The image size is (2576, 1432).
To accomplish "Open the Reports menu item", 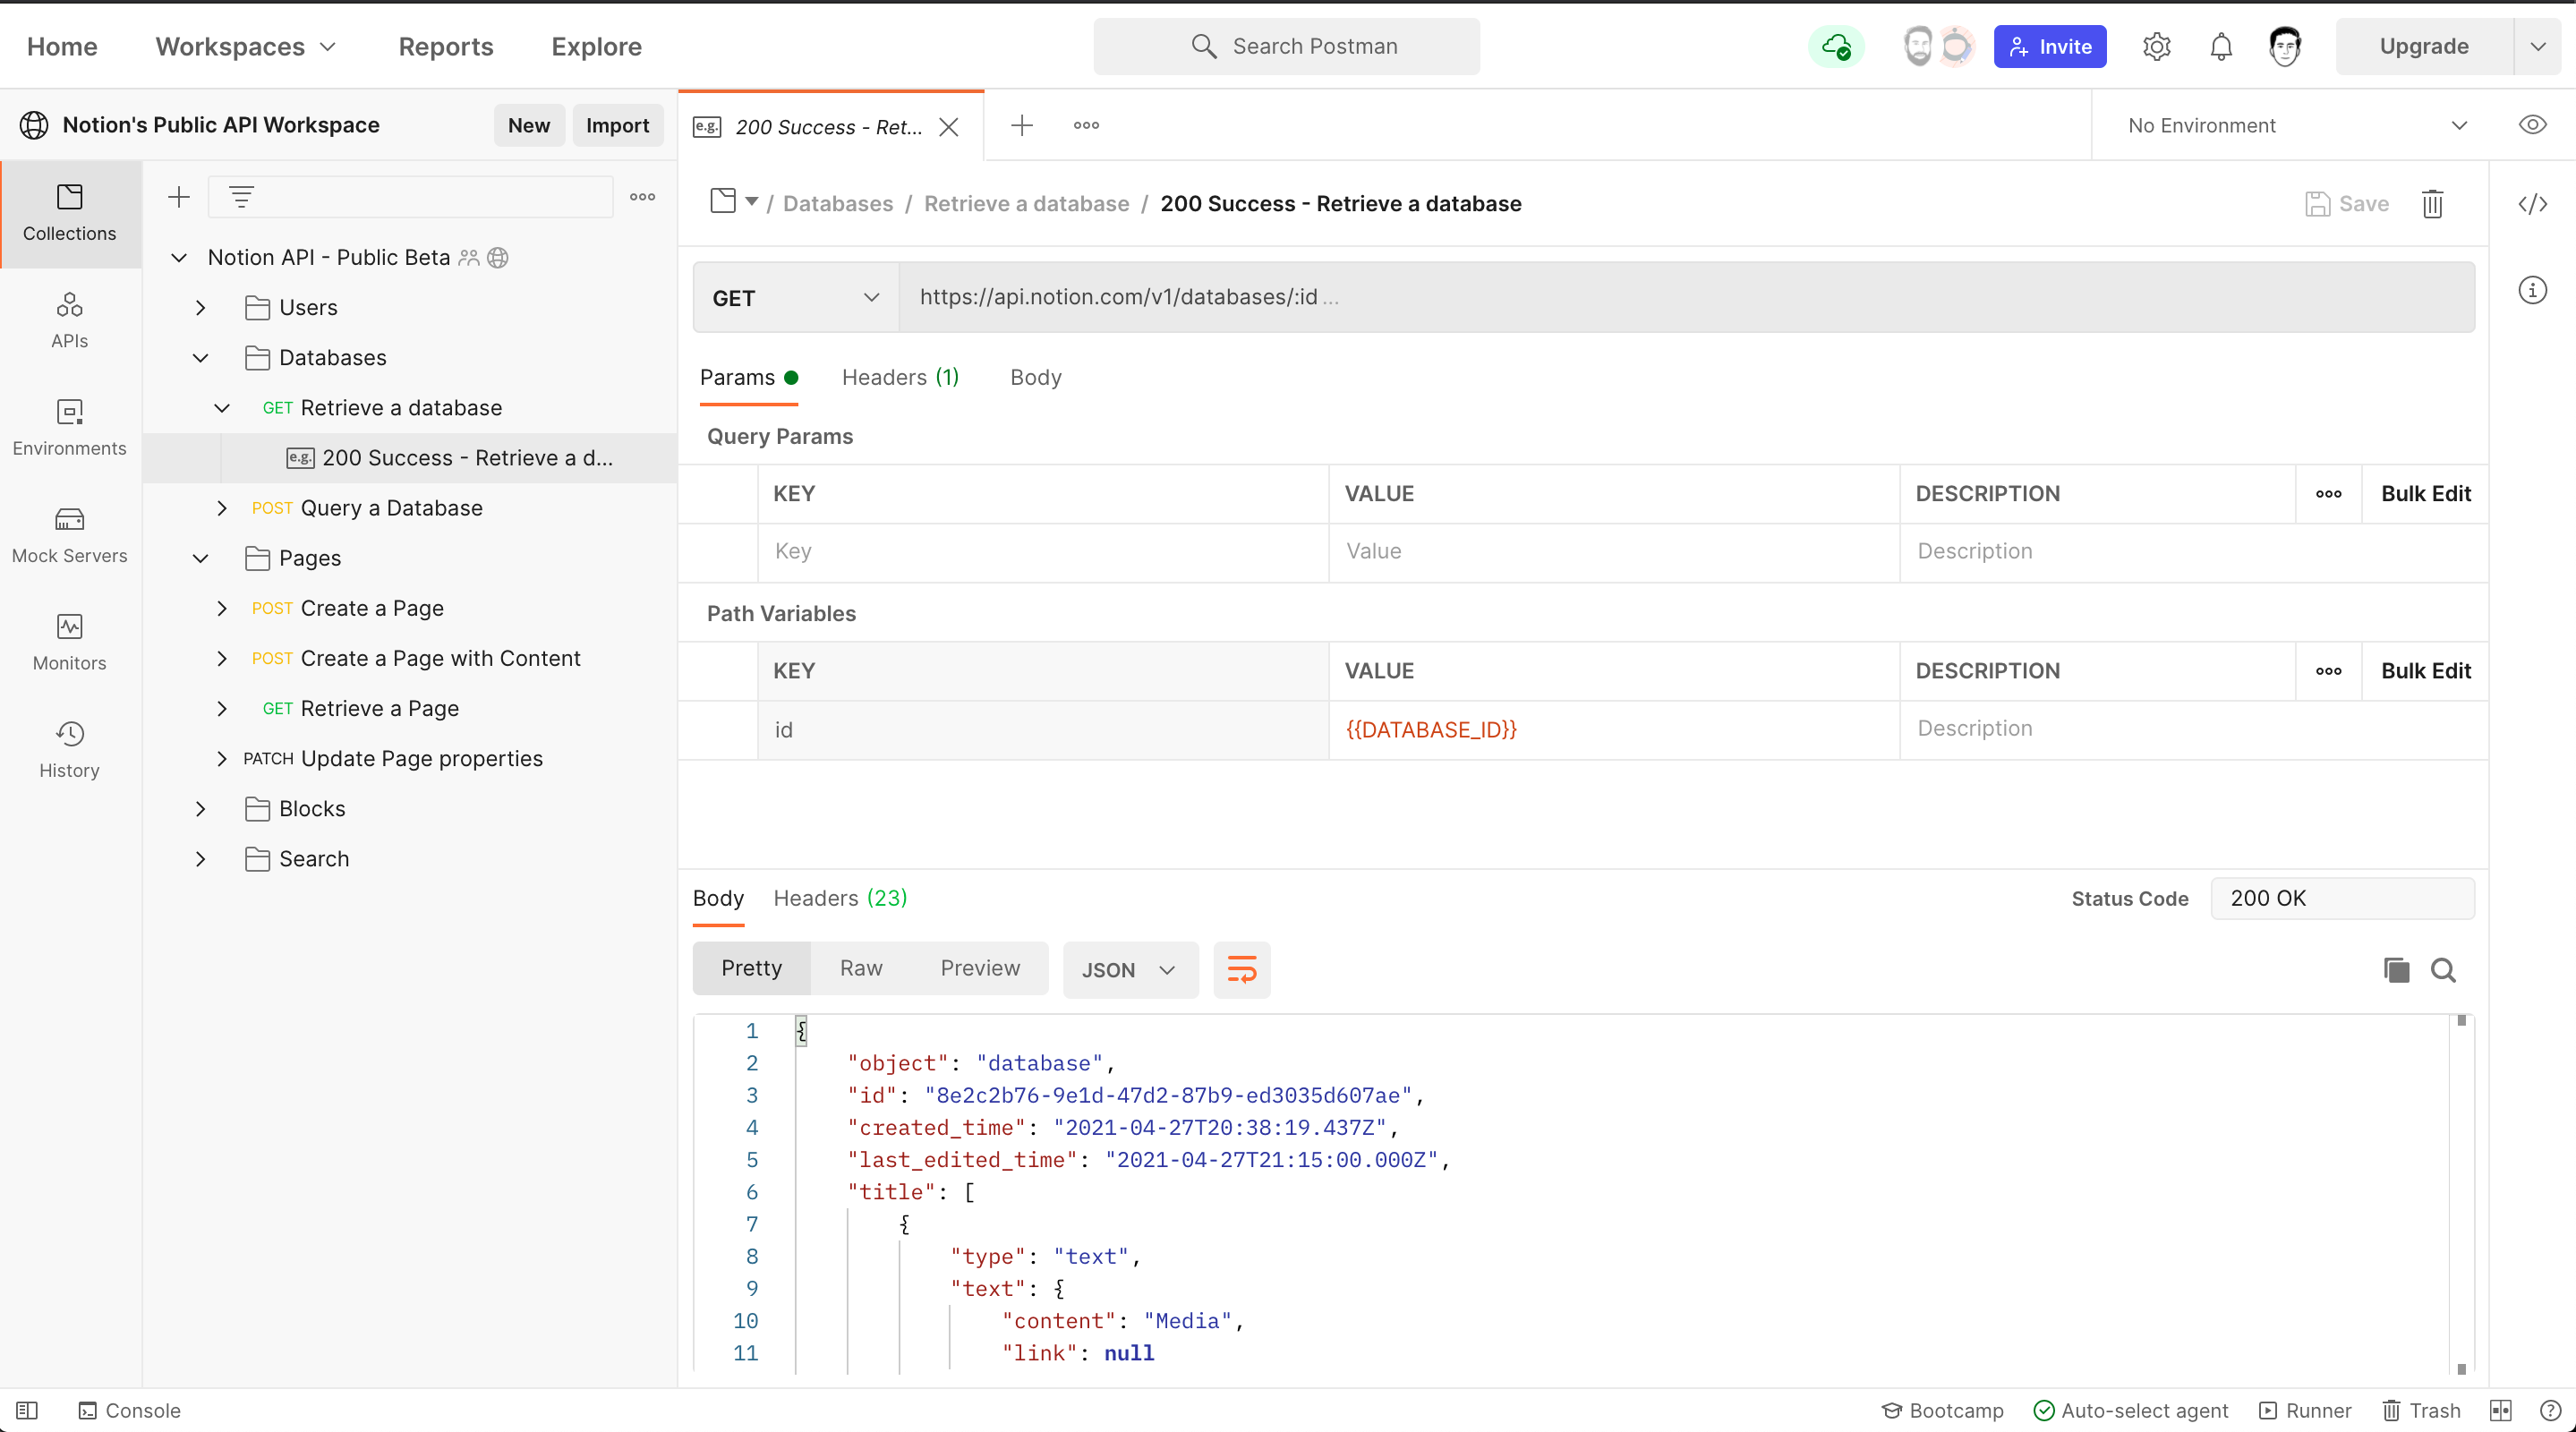I will (446, 46).
